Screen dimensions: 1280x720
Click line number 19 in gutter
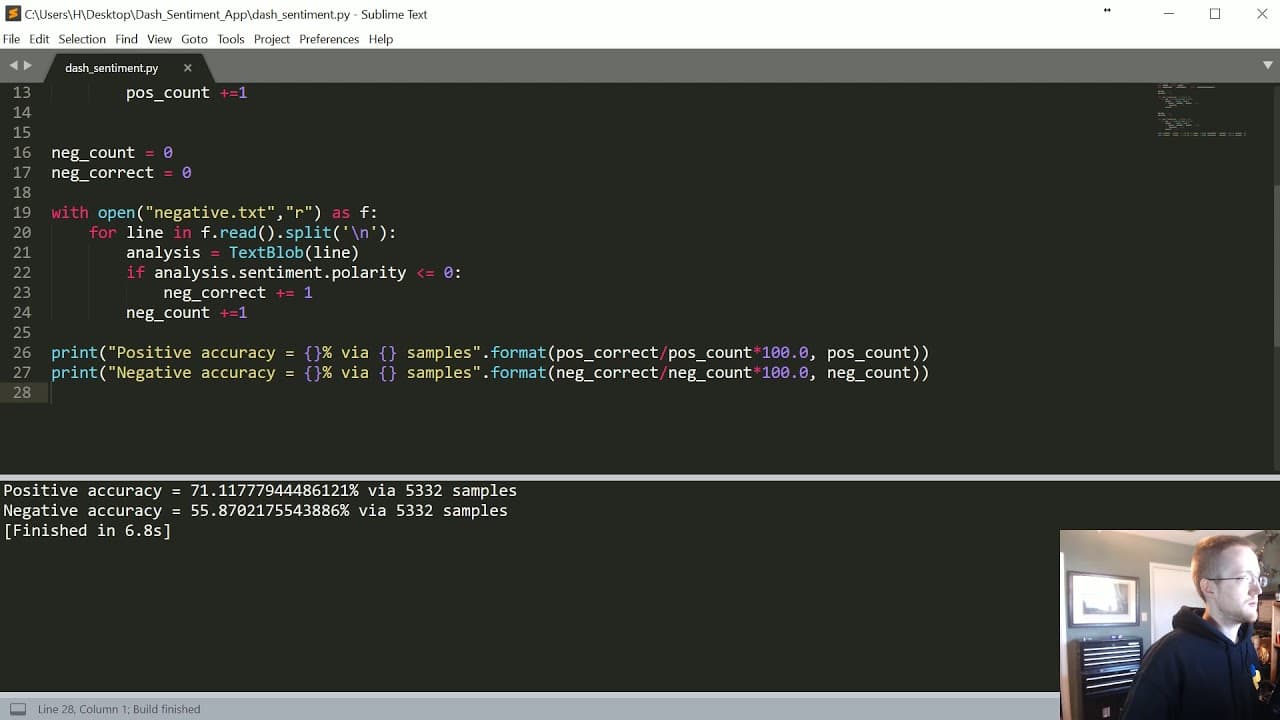[22, 212]
